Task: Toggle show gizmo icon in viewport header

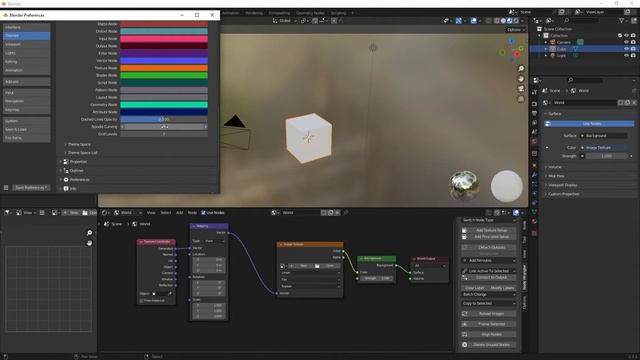Action: (x=459, y=21)
